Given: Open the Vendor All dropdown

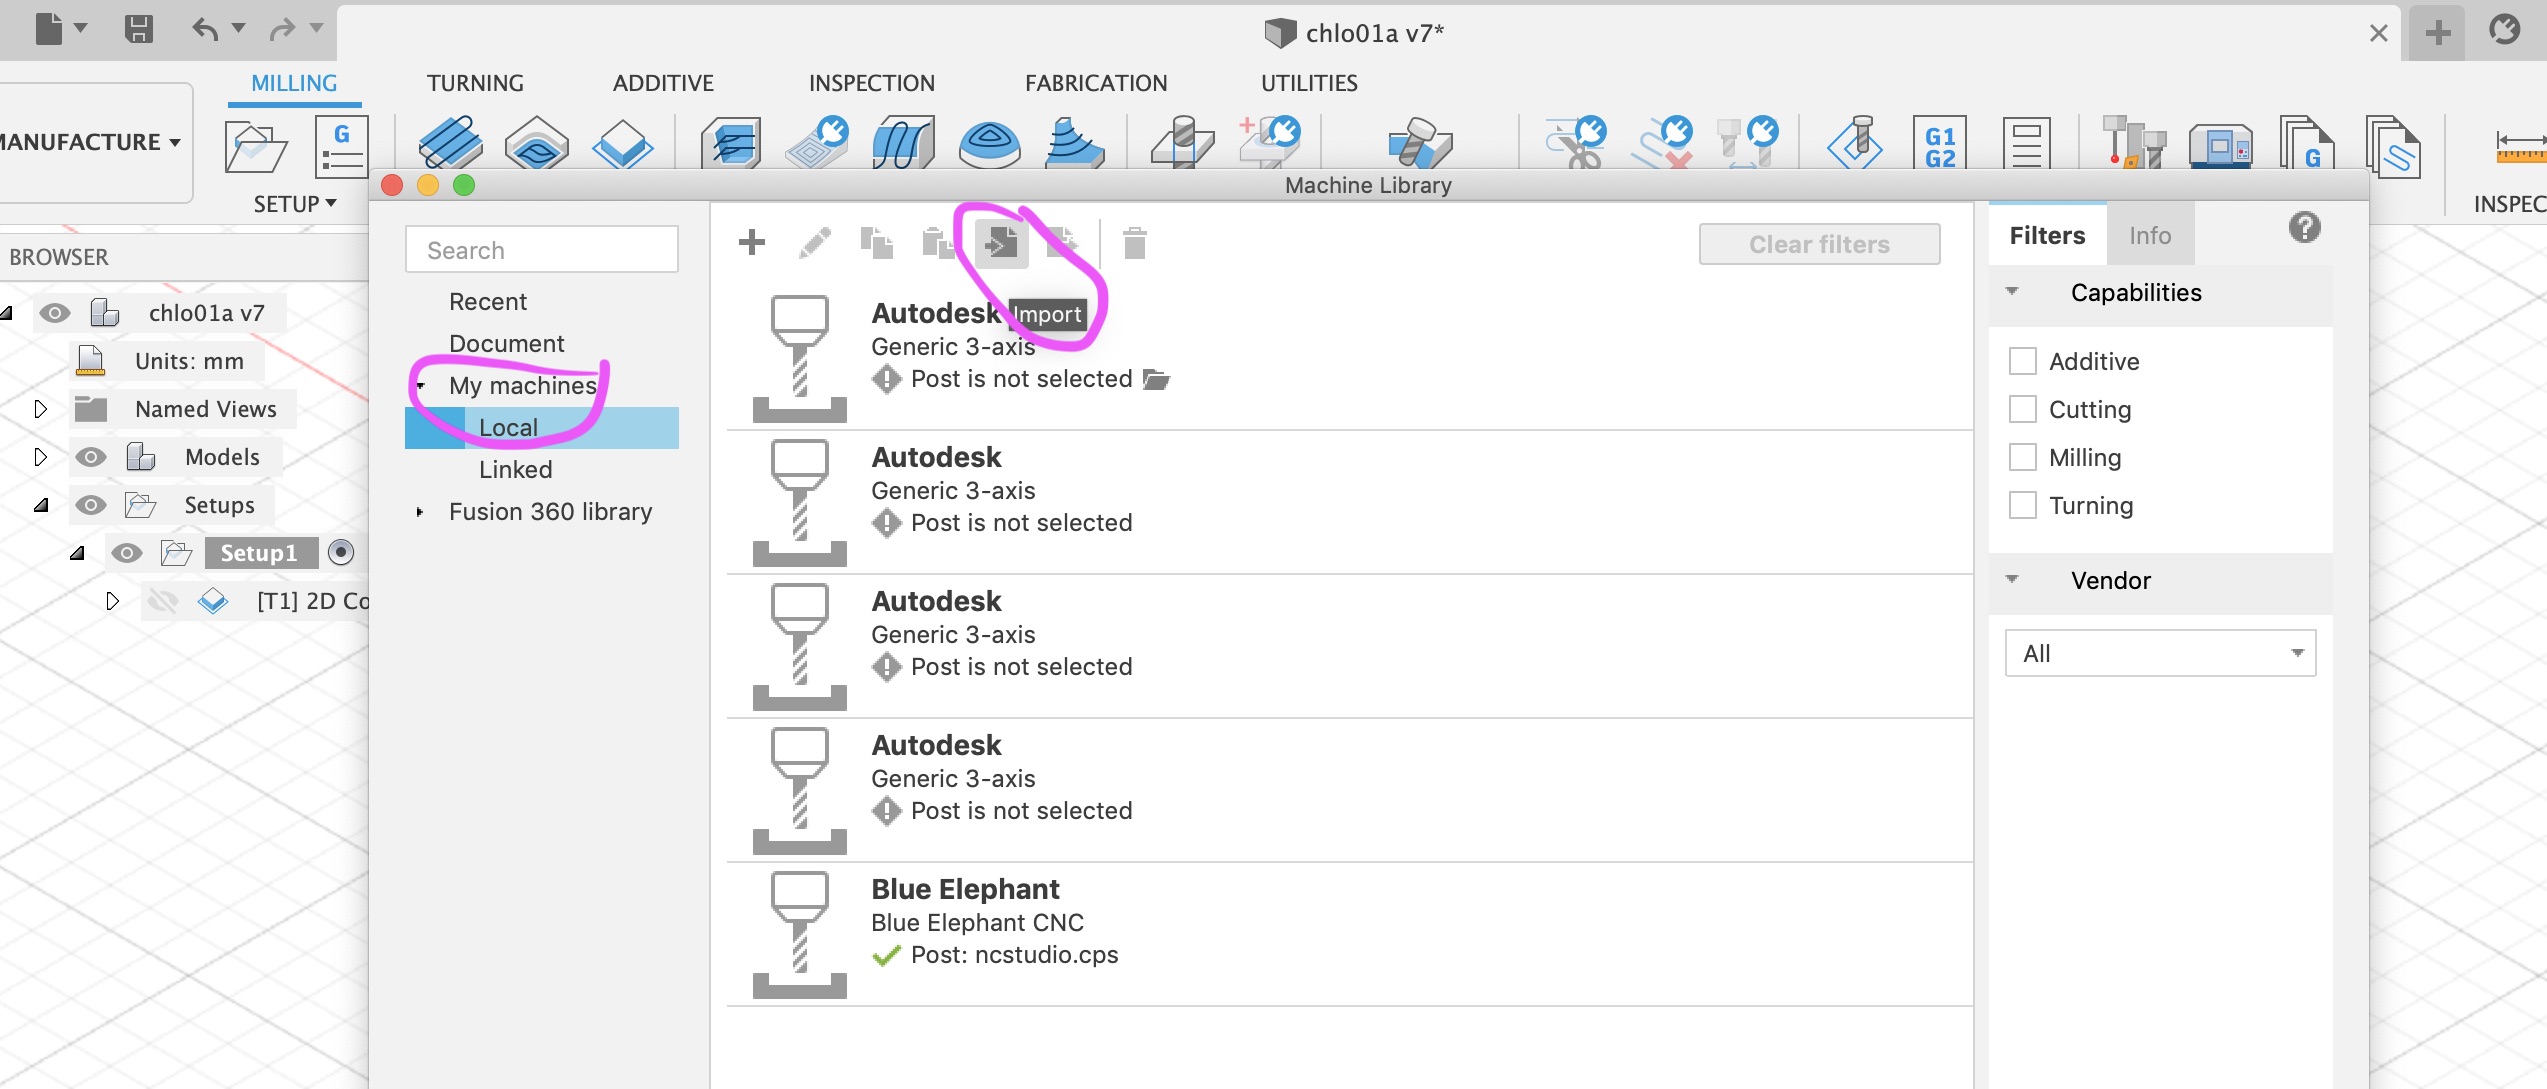Looking at the screenshot, I should click(2160, 653).
